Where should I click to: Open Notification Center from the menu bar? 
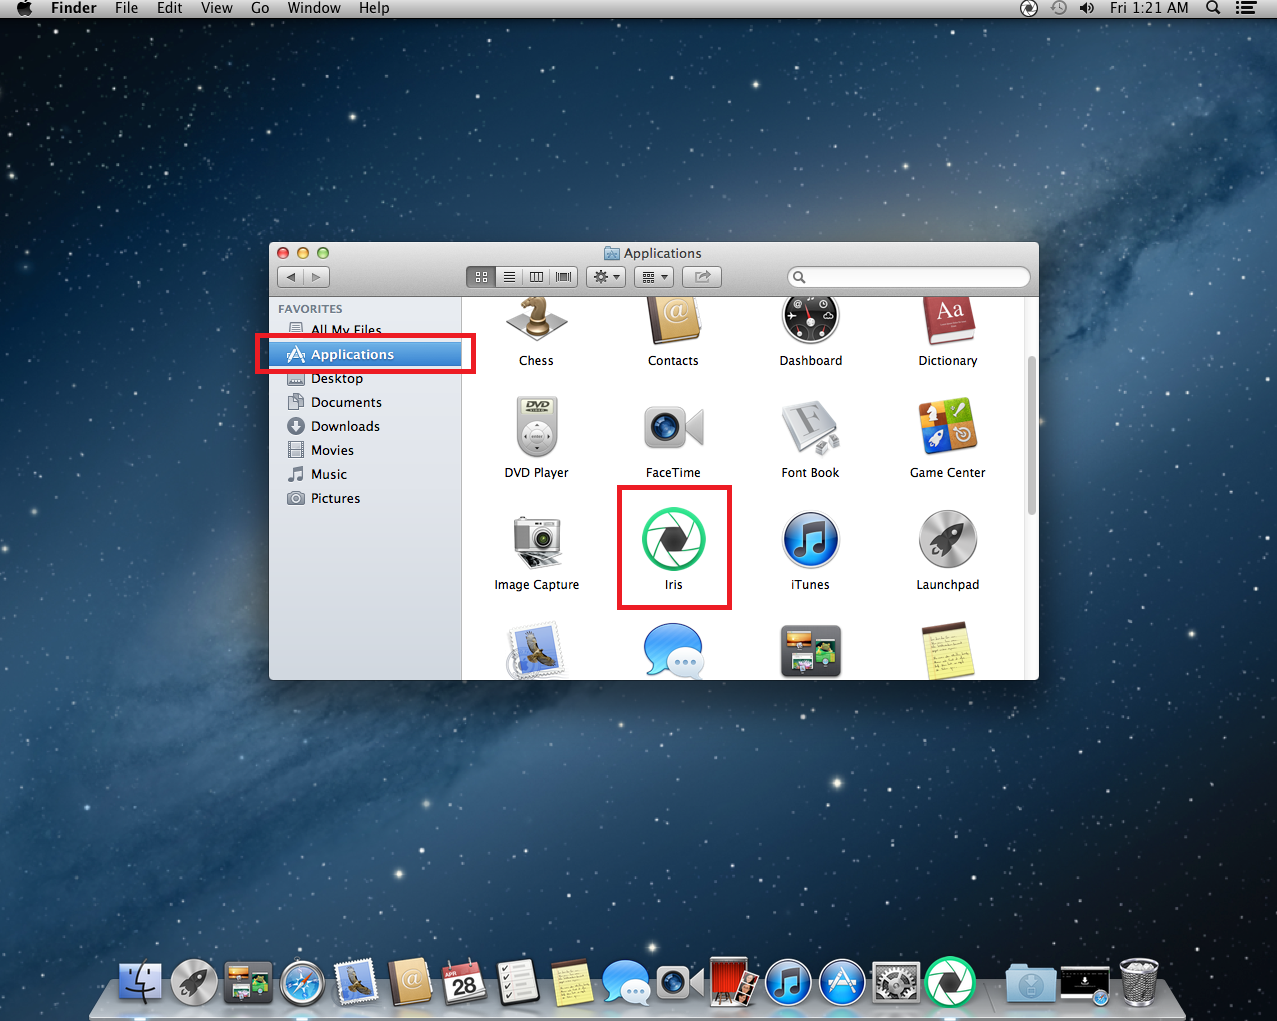click(1245, 8)
